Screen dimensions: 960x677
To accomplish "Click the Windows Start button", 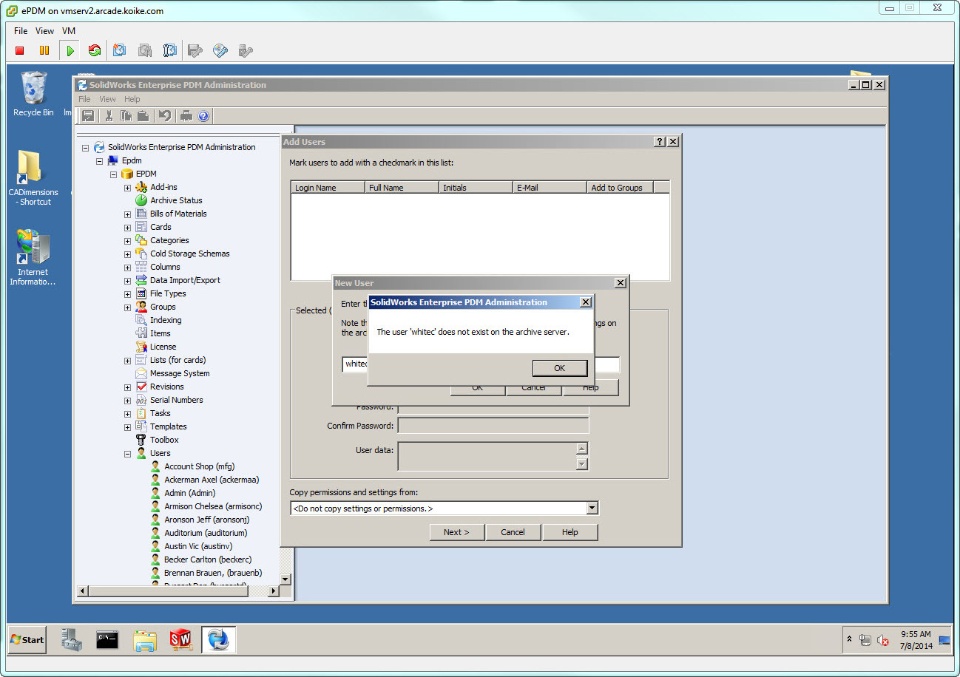I will [27, 640].
